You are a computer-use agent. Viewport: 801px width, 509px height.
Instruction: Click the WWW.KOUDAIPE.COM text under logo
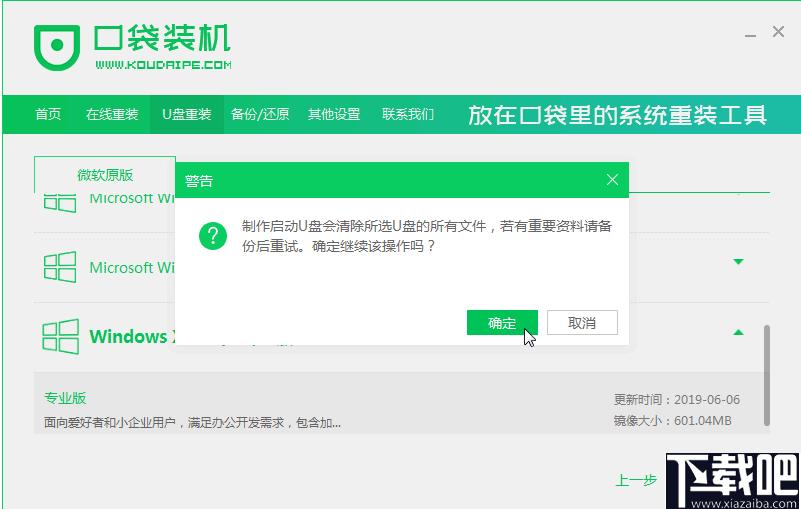click(x=163, y=65)
